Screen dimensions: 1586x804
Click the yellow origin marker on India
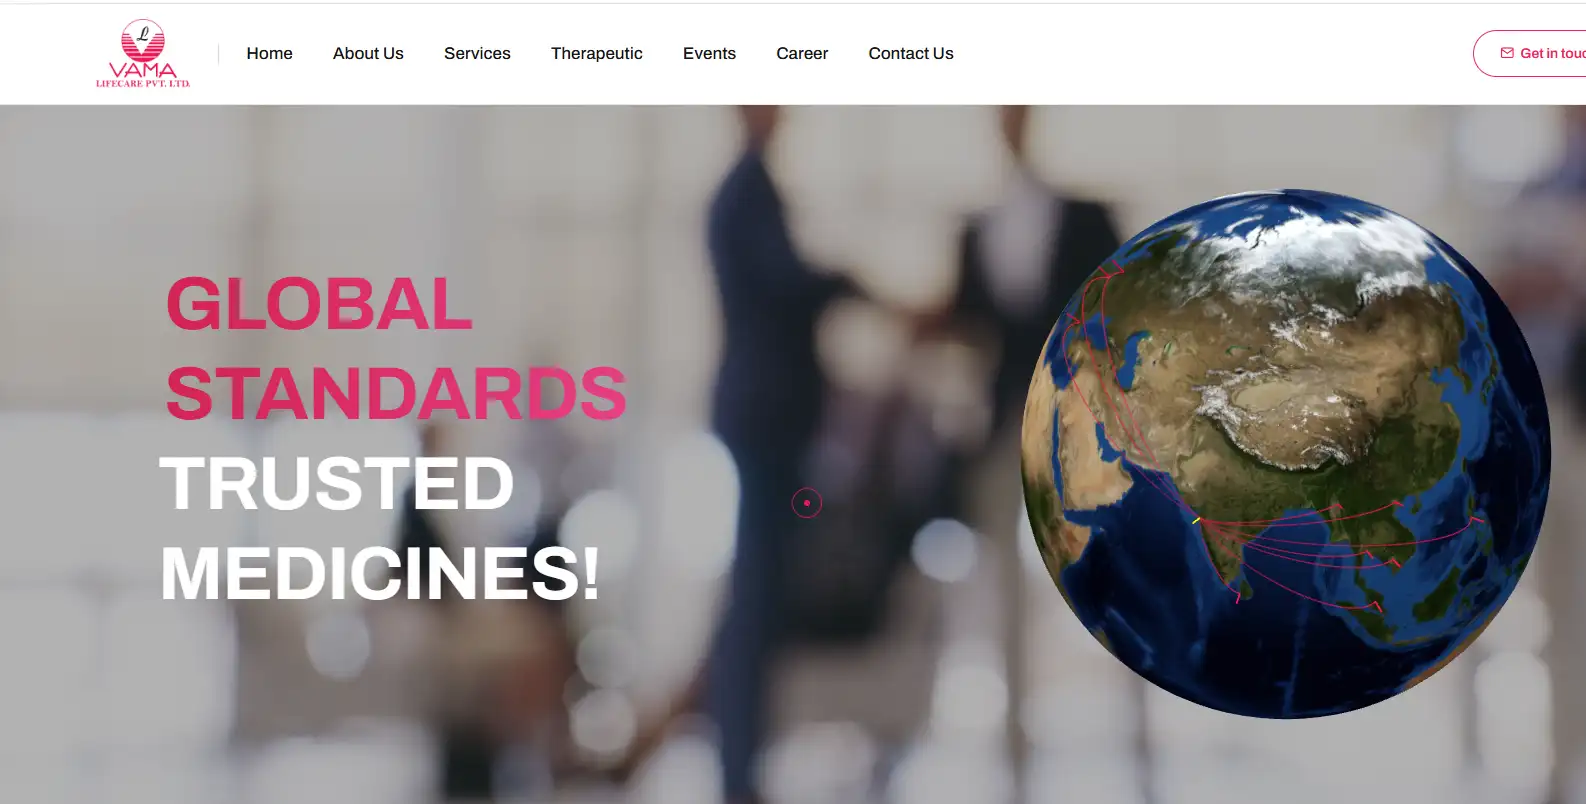tap(1196, 520)
